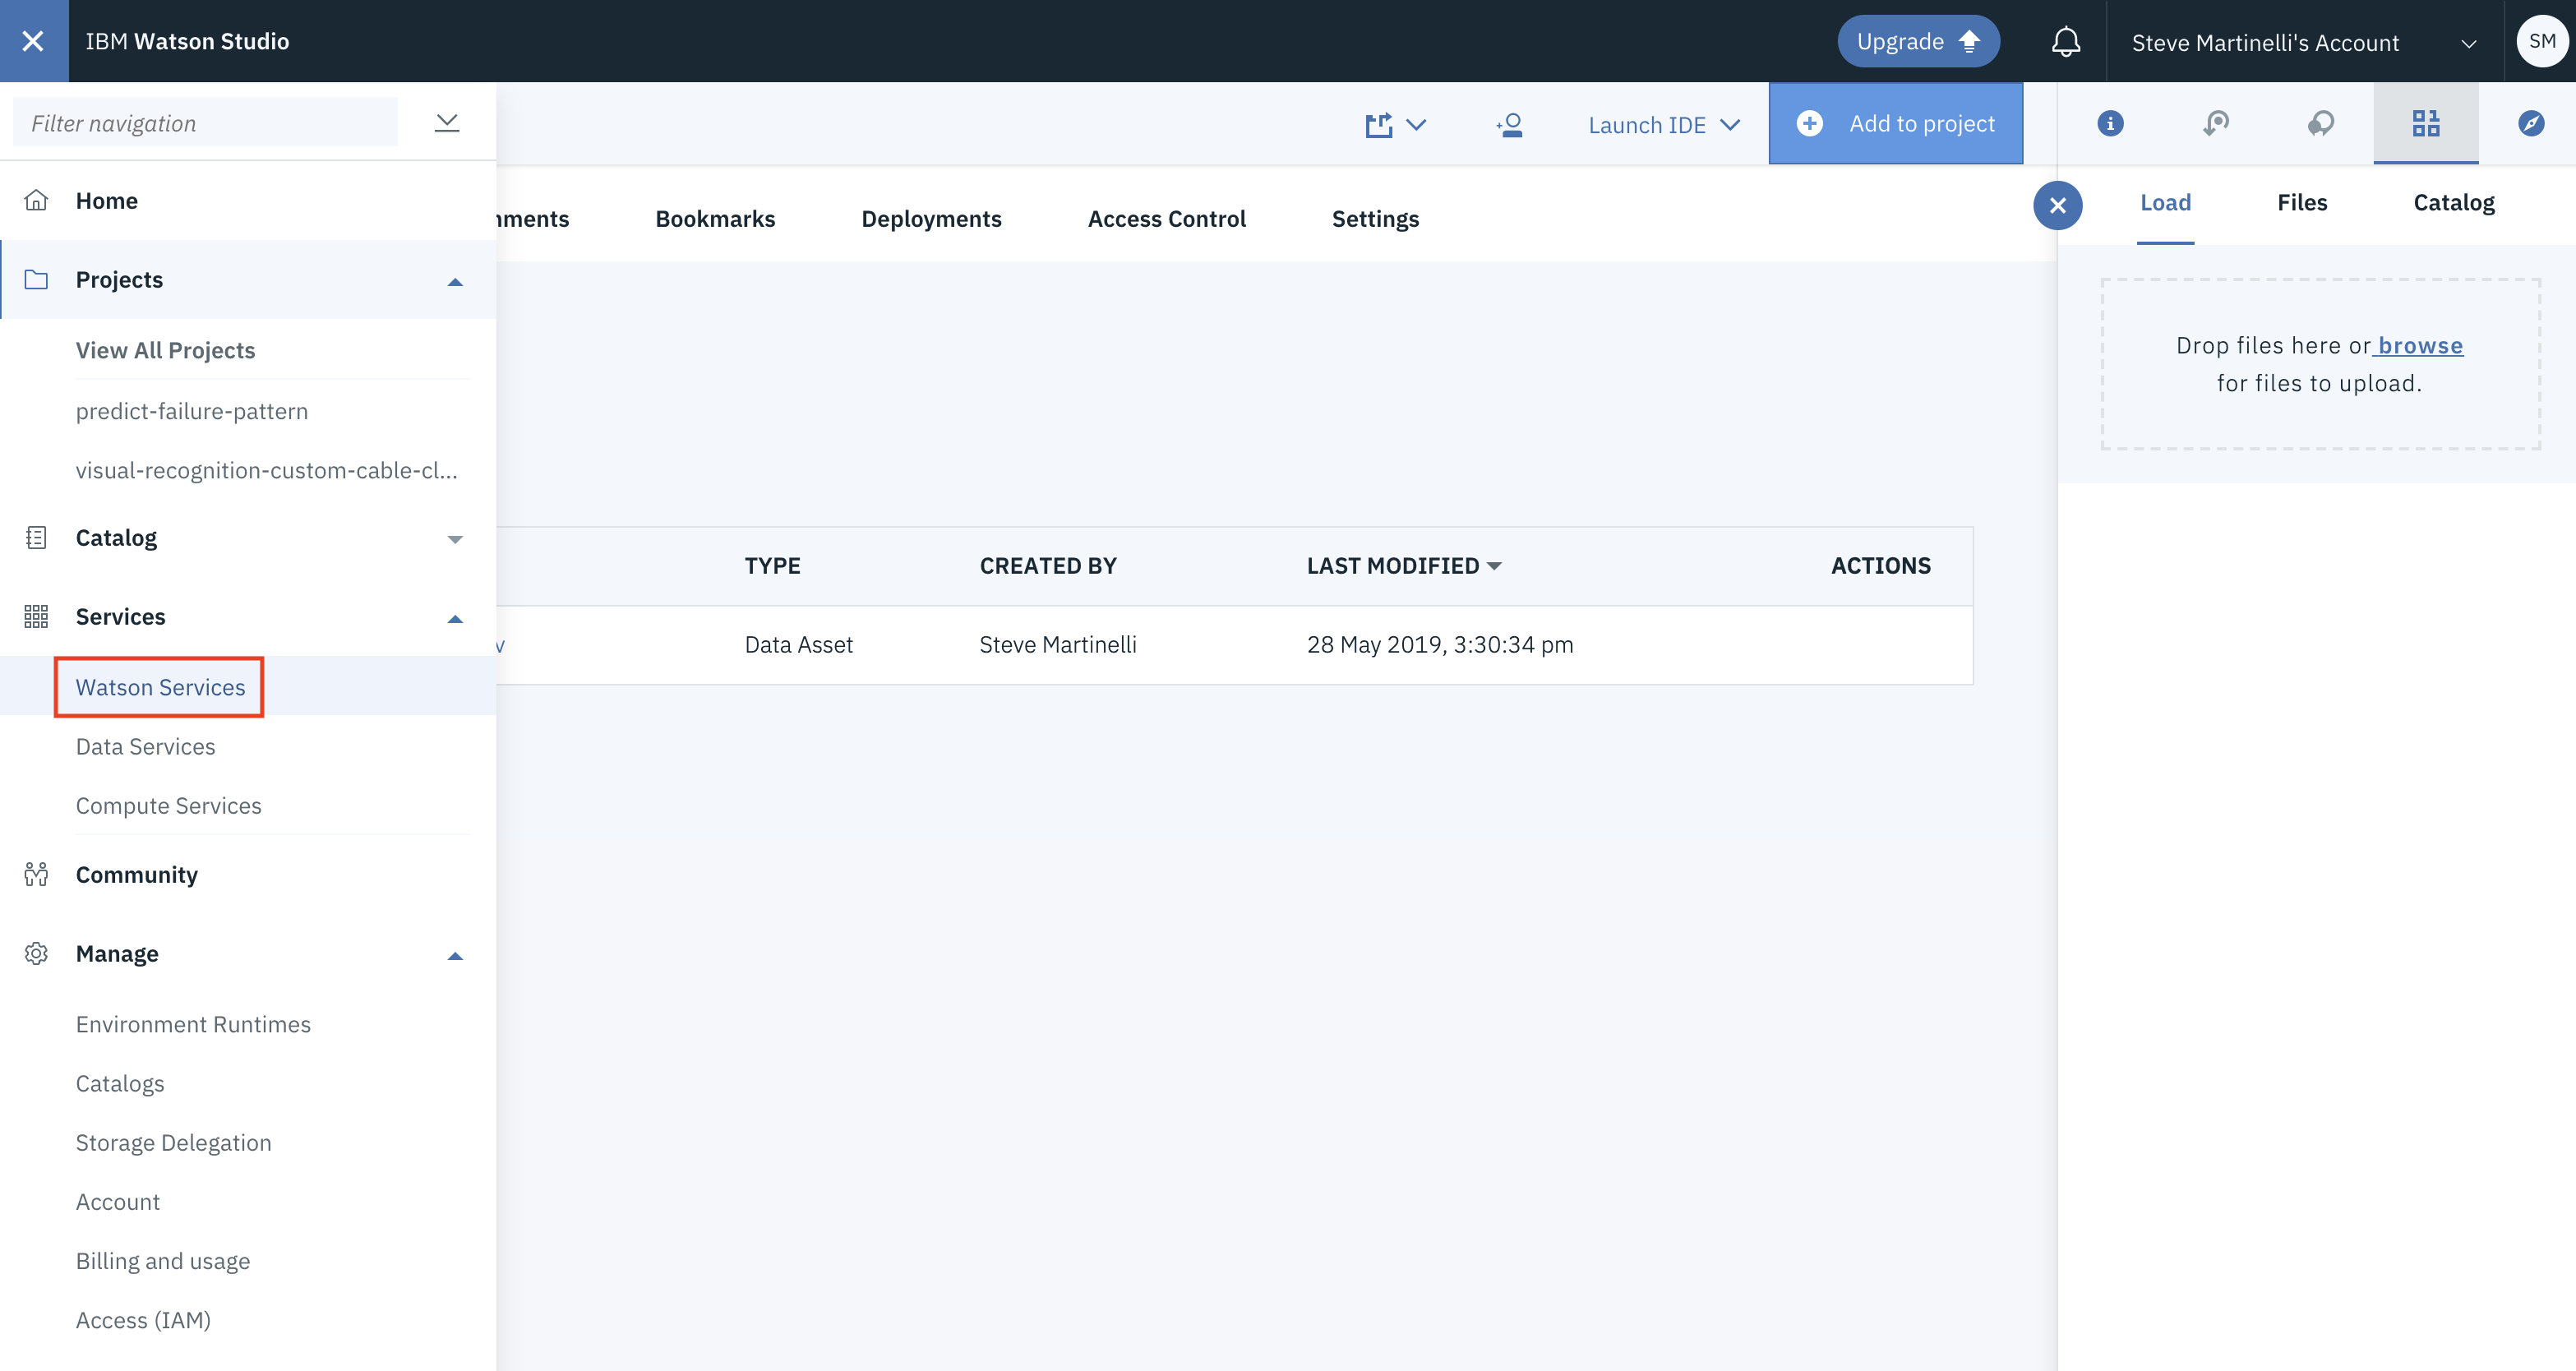Open the Access Control tab
Image resolution: width=2576 pixels, height=1371 pixels.
1166,219
